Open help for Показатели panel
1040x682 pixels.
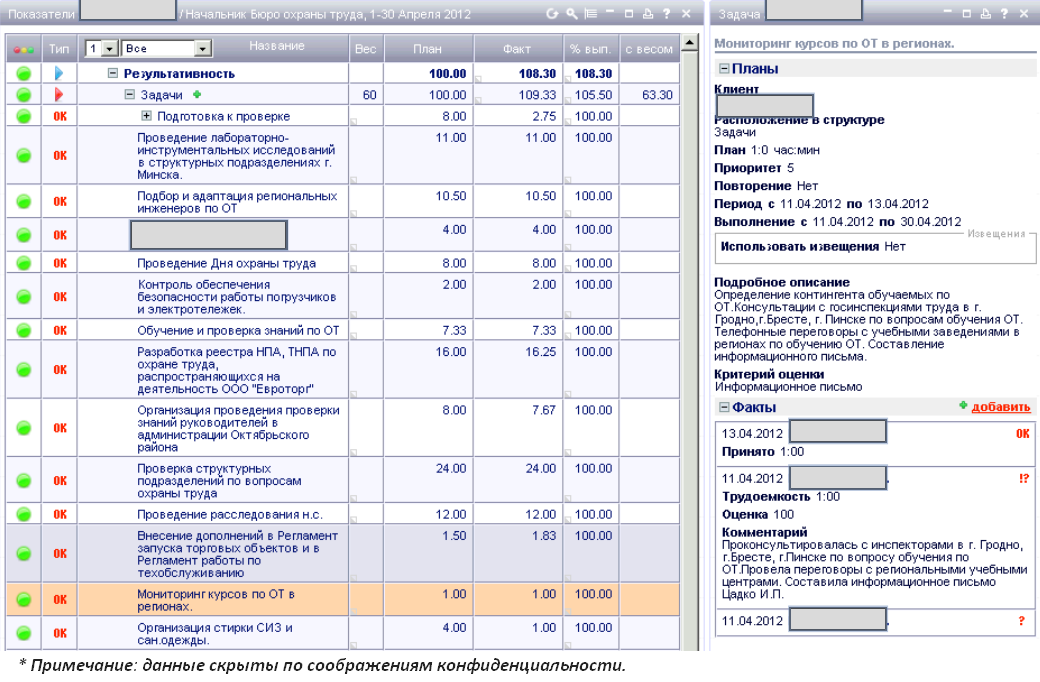(x=667, y=13)
